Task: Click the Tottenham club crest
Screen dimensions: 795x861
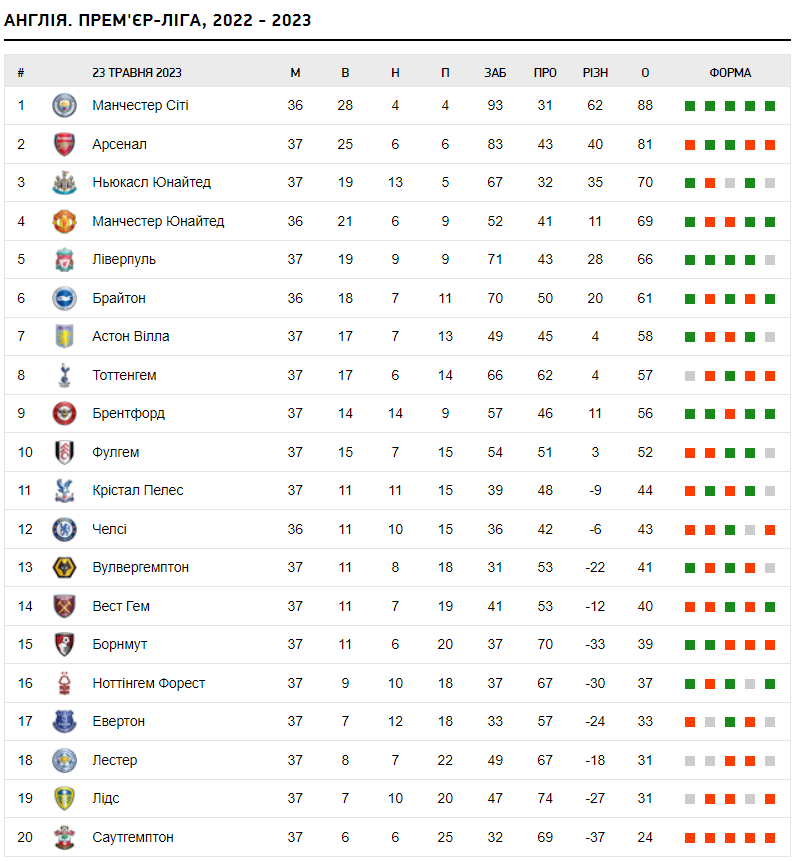Action: click(x=64, y=375)
